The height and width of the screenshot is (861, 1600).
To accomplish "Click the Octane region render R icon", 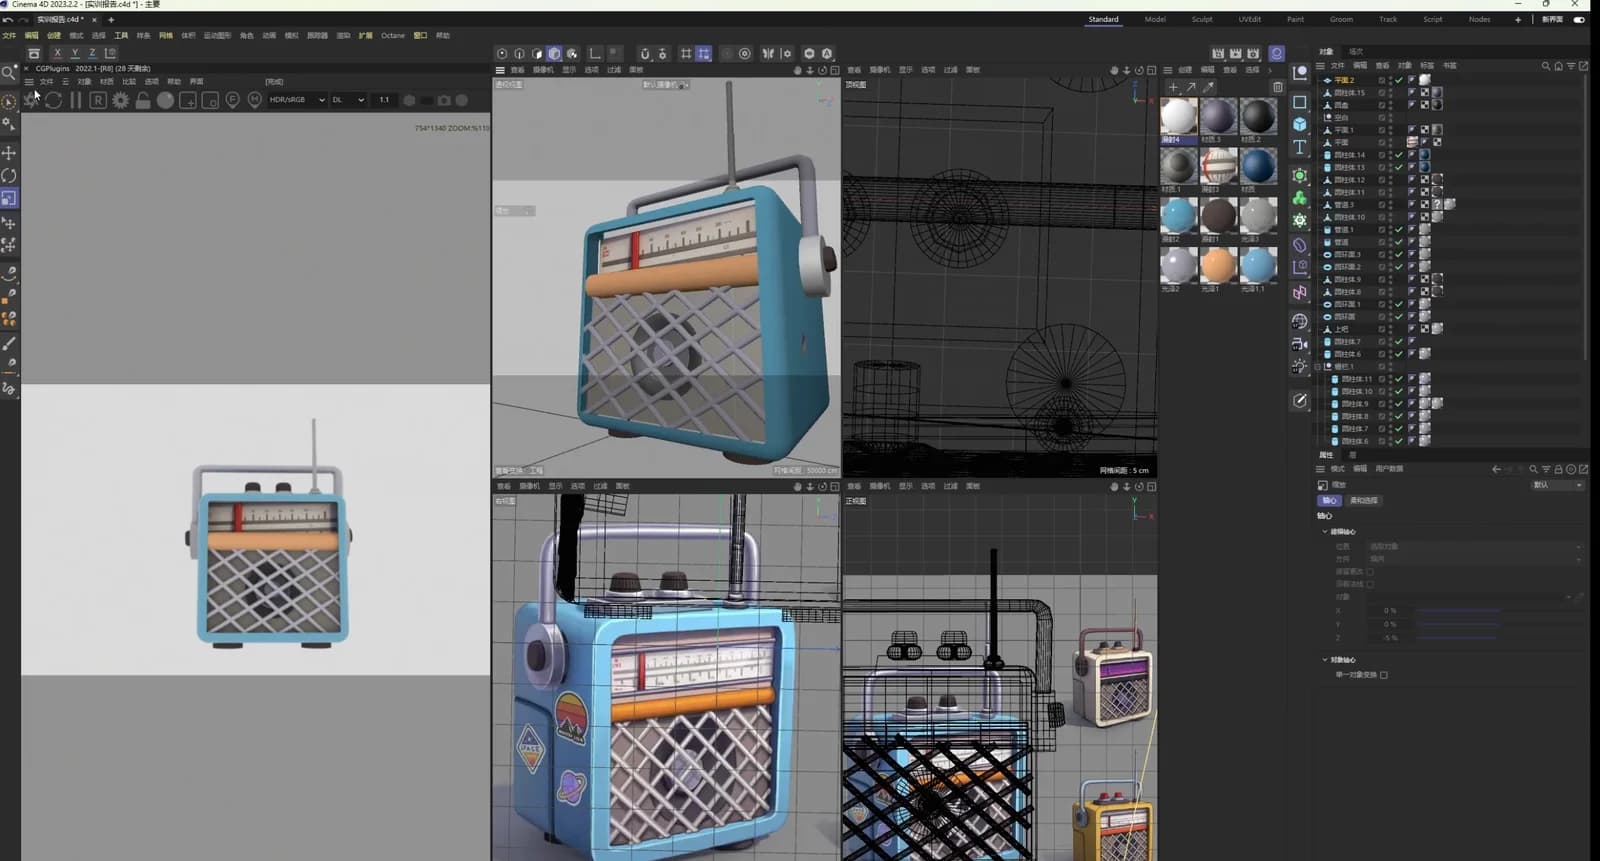I will point(98,100).
